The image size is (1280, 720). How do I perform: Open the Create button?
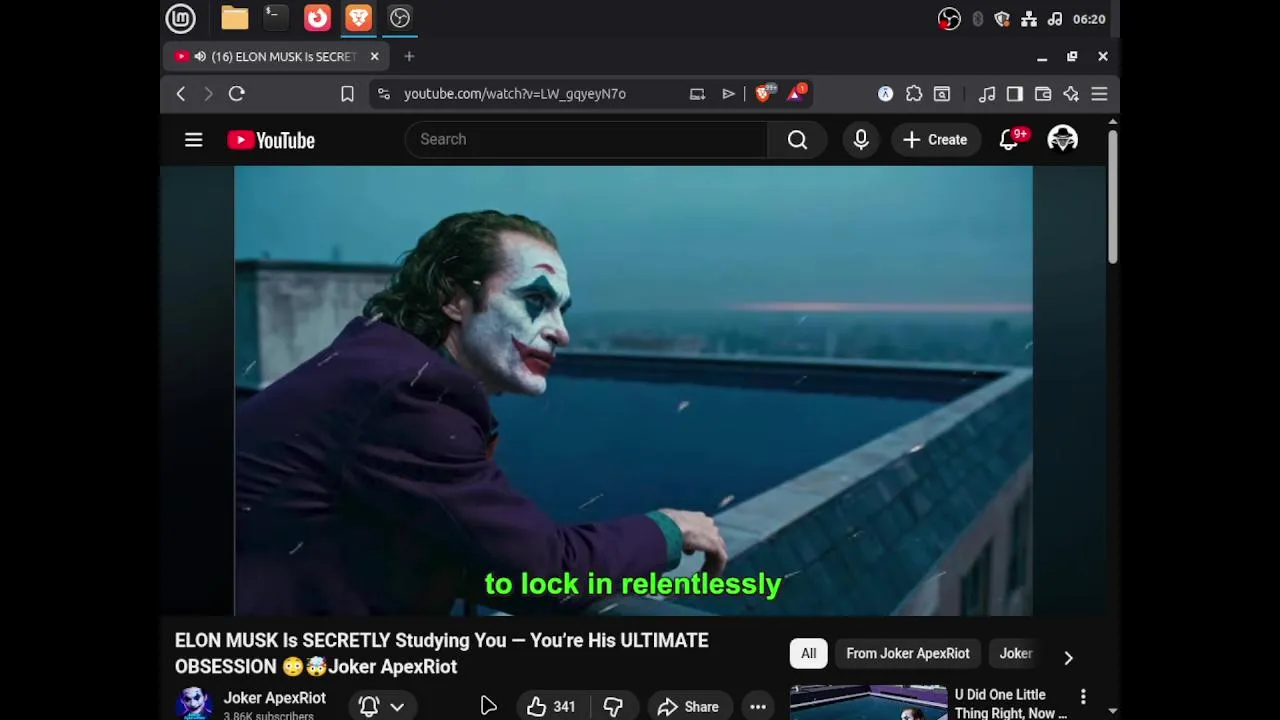[x=935, y=140]
